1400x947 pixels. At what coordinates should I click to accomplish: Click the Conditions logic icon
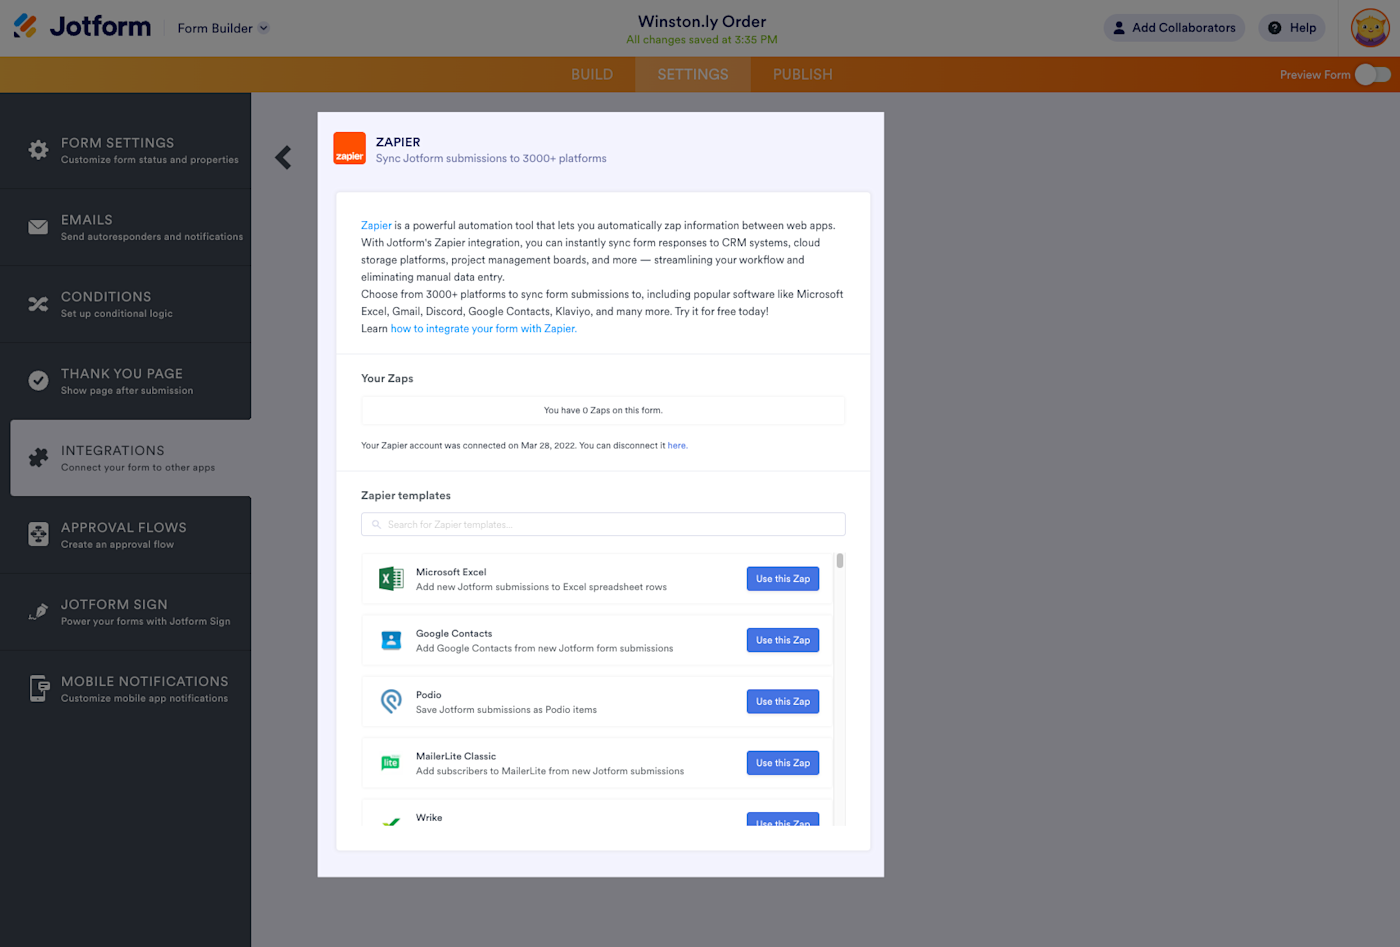(x=38, y=304)
